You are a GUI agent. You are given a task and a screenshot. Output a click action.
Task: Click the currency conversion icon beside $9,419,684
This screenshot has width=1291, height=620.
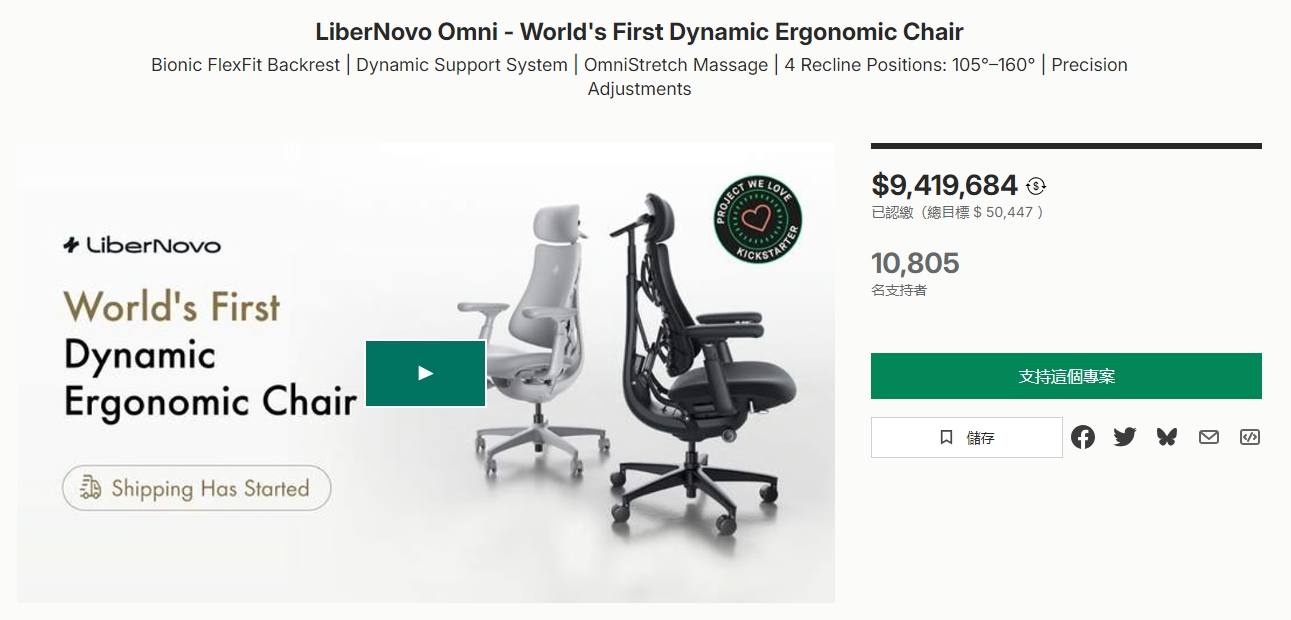click(x=1036, y=186)
